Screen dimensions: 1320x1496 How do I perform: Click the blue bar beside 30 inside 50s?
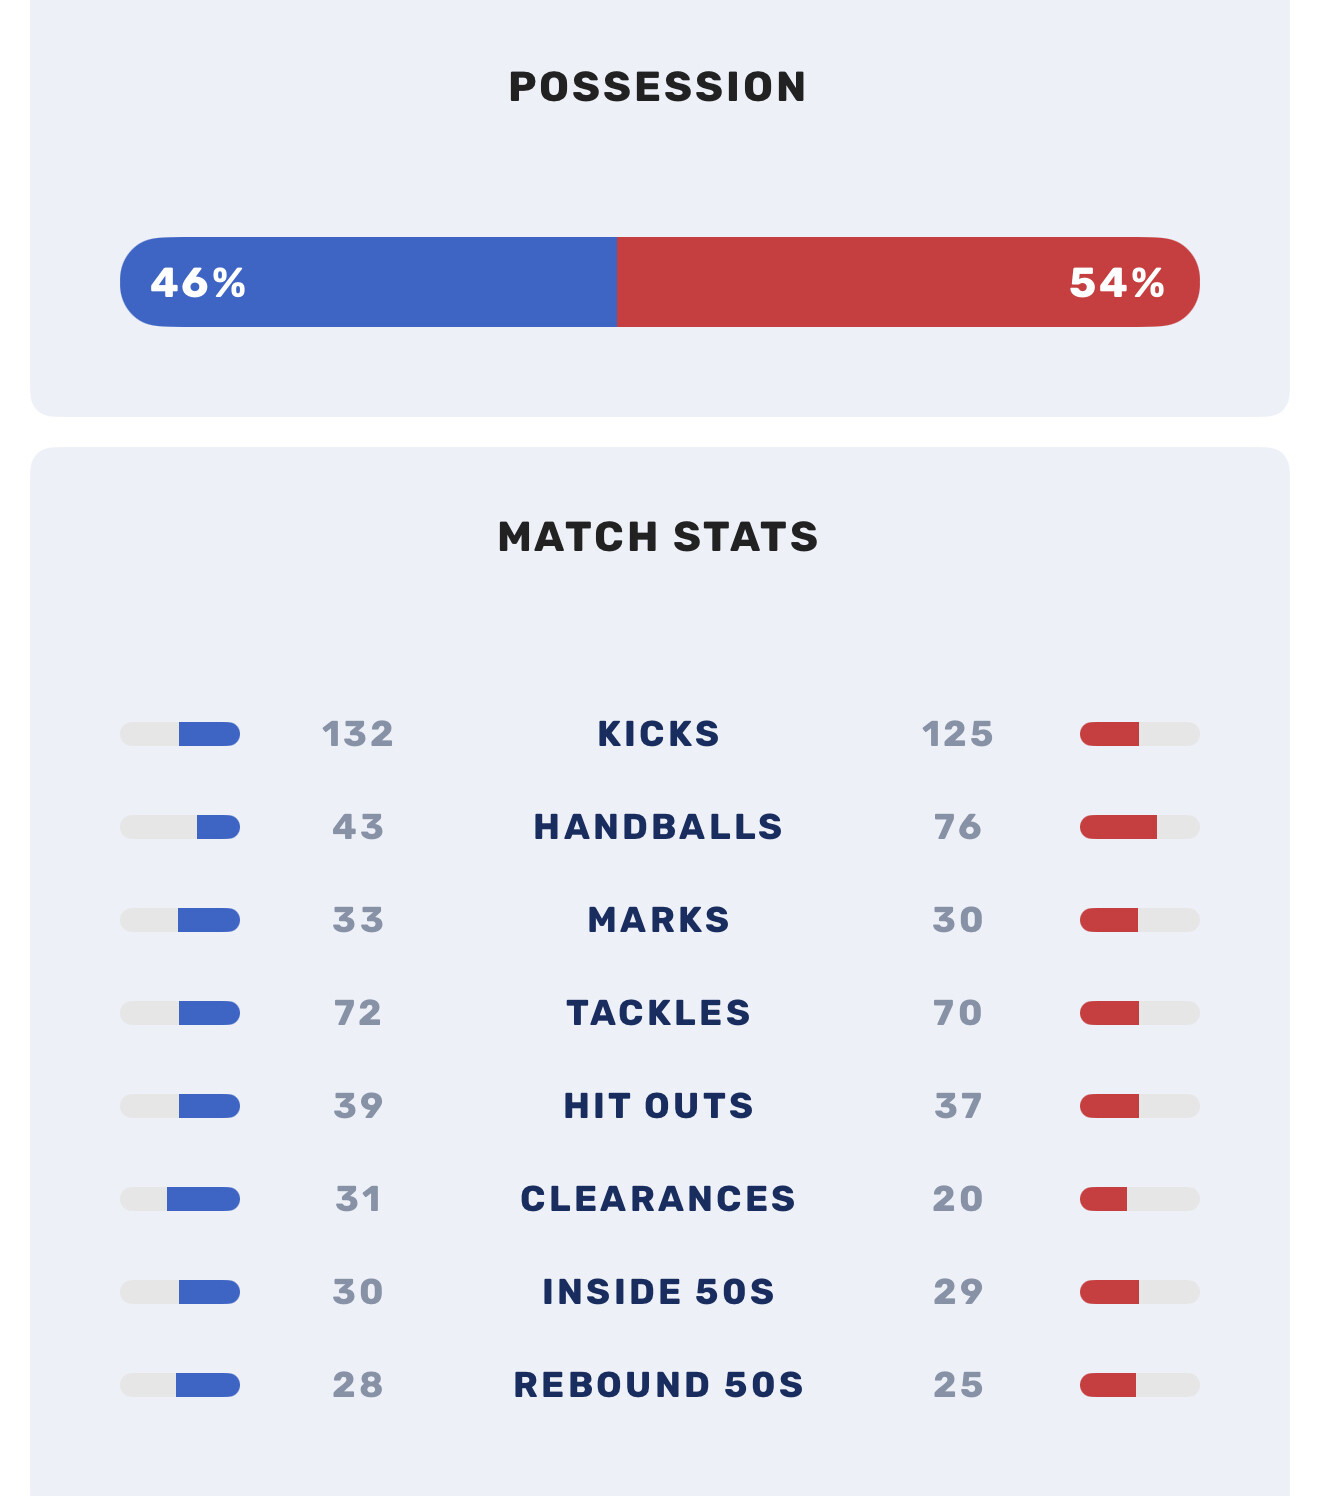pyautogui.click(x=209, y=1292)
